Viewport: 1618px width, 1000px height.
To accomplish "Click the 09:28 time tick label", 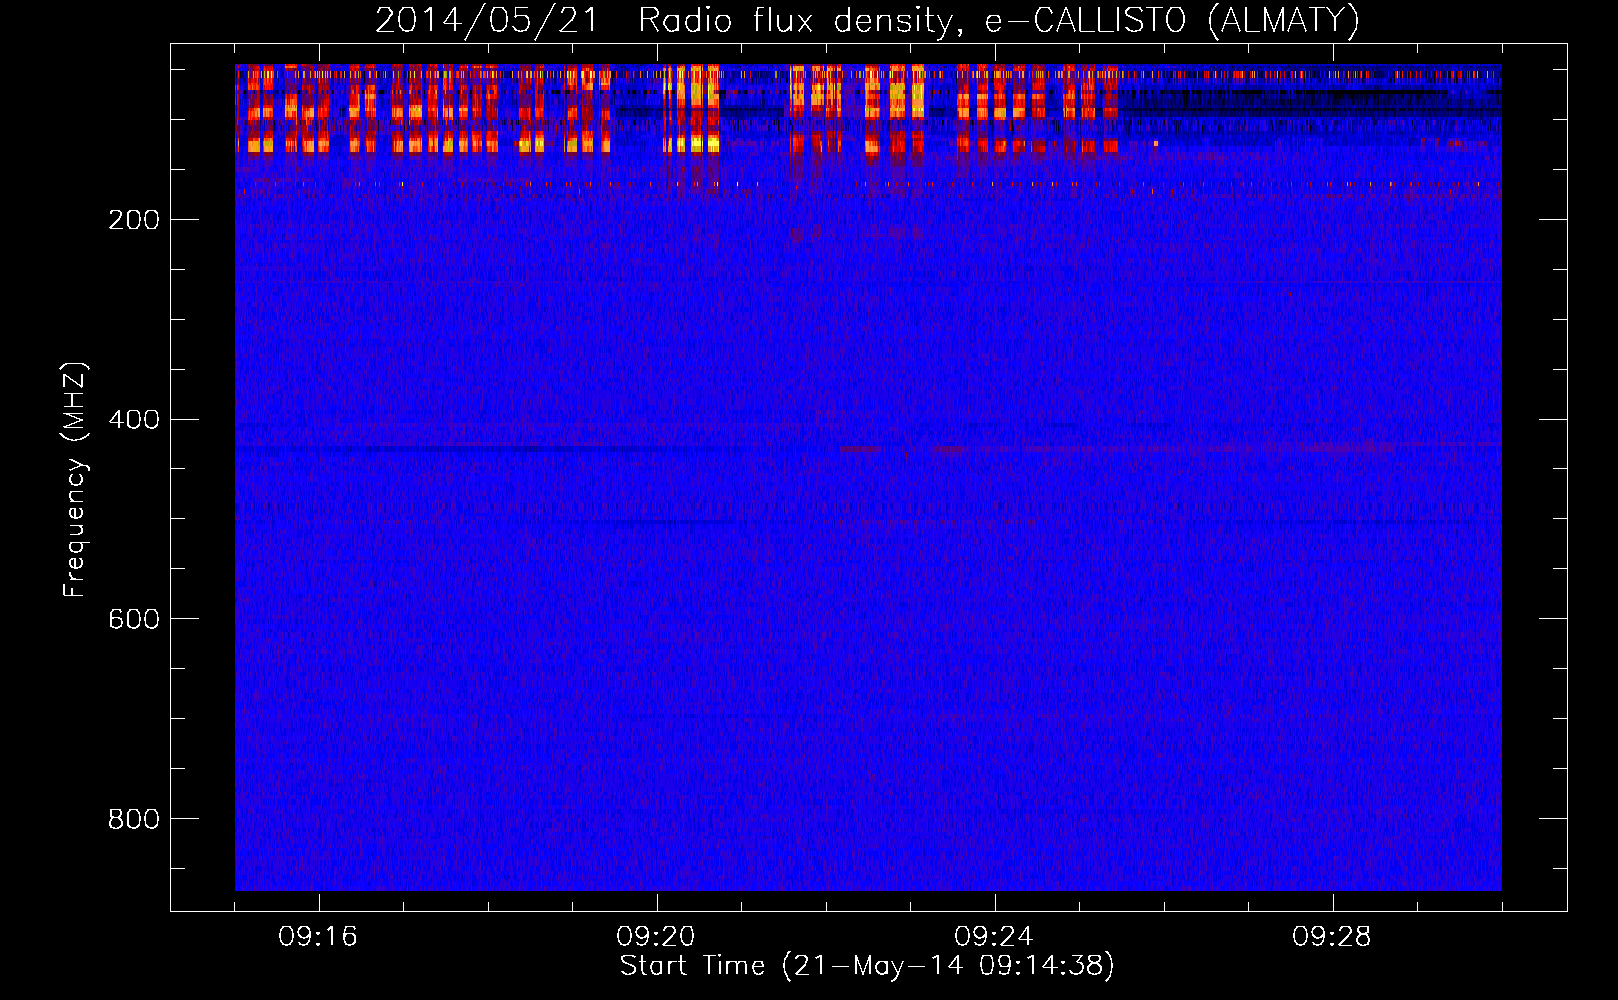I will [x=1332, y=937].
